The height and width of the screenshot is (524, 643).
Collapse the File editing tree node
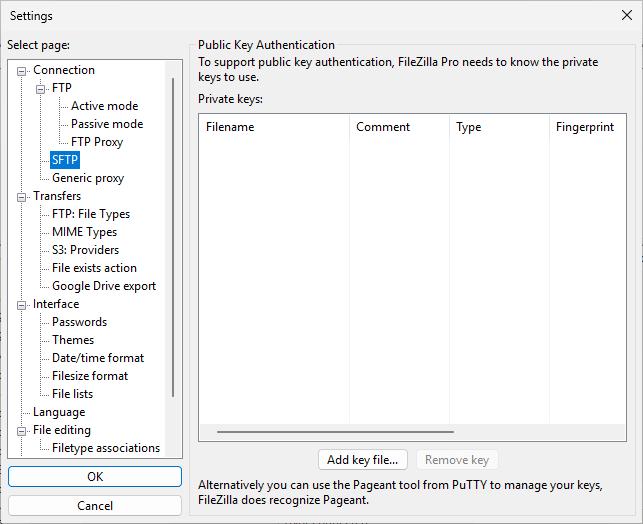point(22,430)
